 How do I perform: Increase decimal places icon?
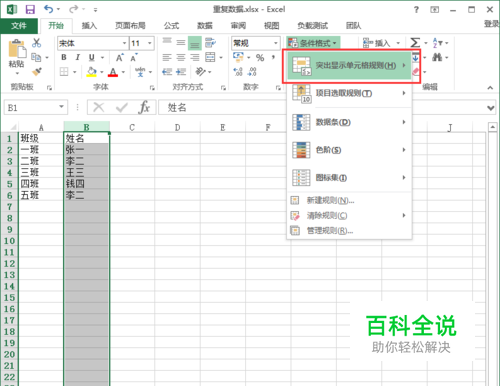click(238, 72)
